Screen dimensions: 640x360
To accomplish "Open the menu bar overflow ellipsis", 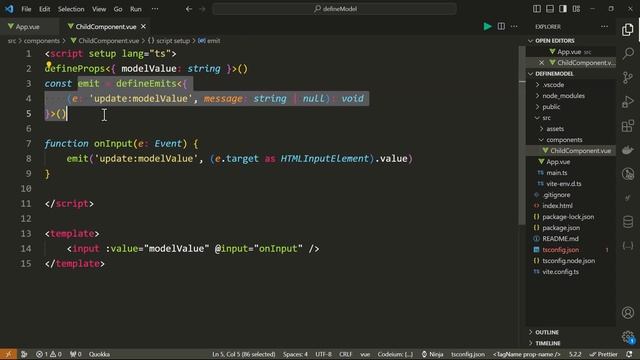I will 155,9.
